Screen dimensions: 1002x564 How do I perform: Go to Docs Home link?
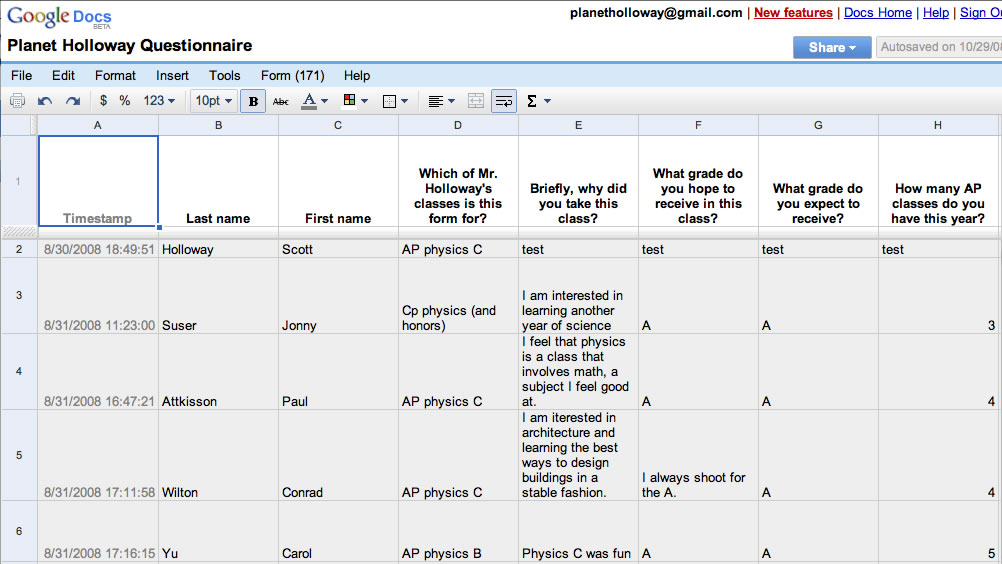[x=877, y=13]
